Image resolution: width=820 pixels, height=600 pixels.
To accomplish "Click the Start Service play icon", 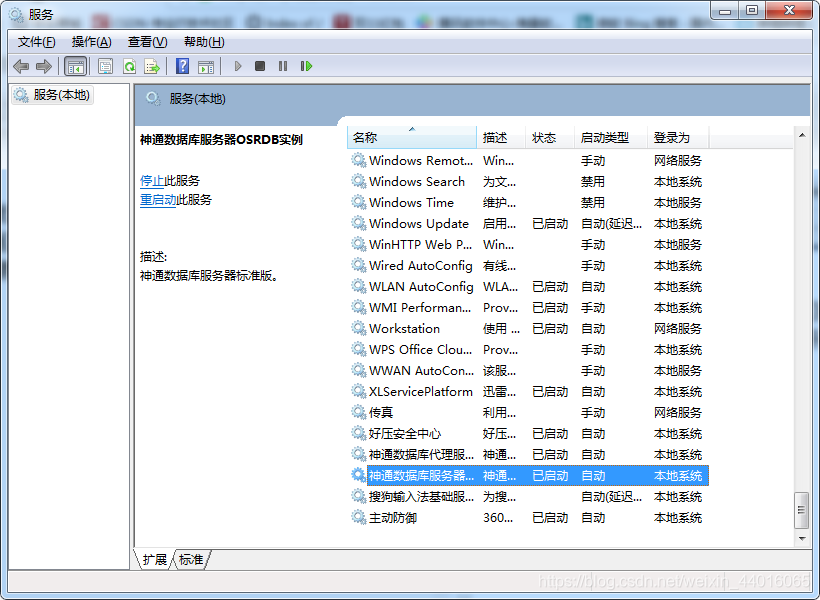I will pyautogui.click(x=238, y=66).
